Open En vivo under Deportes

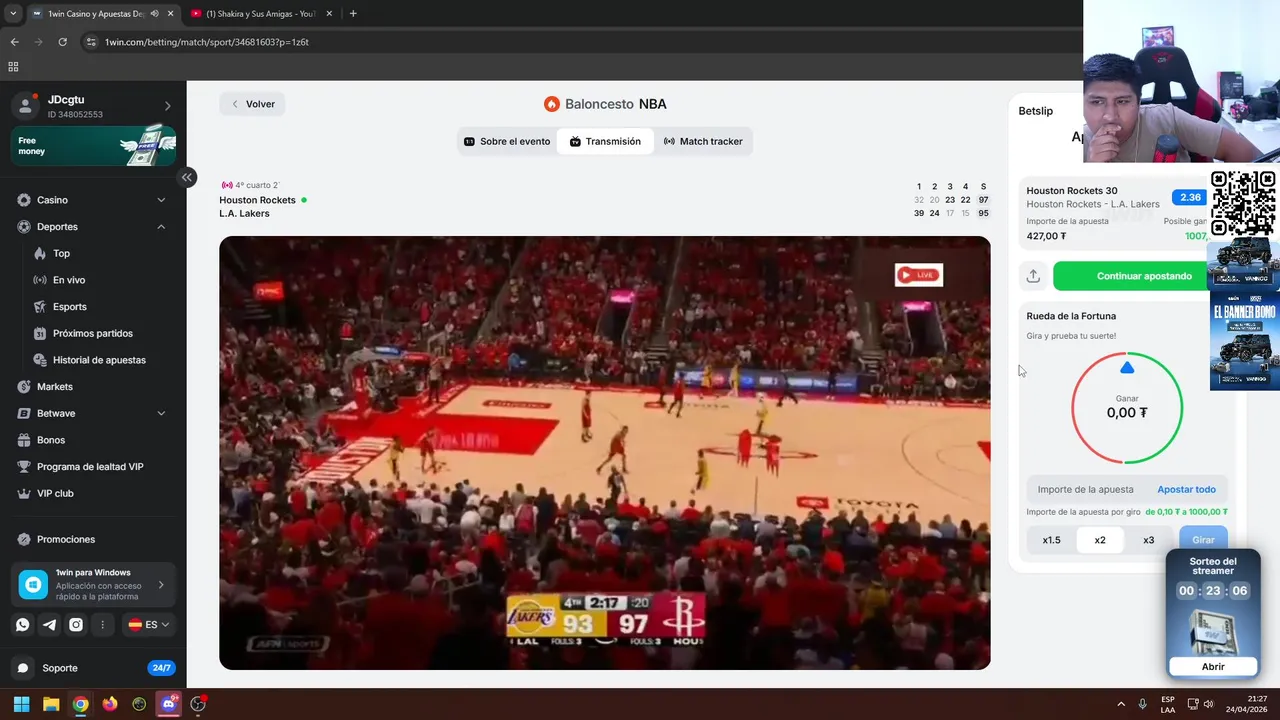(x=69, y=280)
